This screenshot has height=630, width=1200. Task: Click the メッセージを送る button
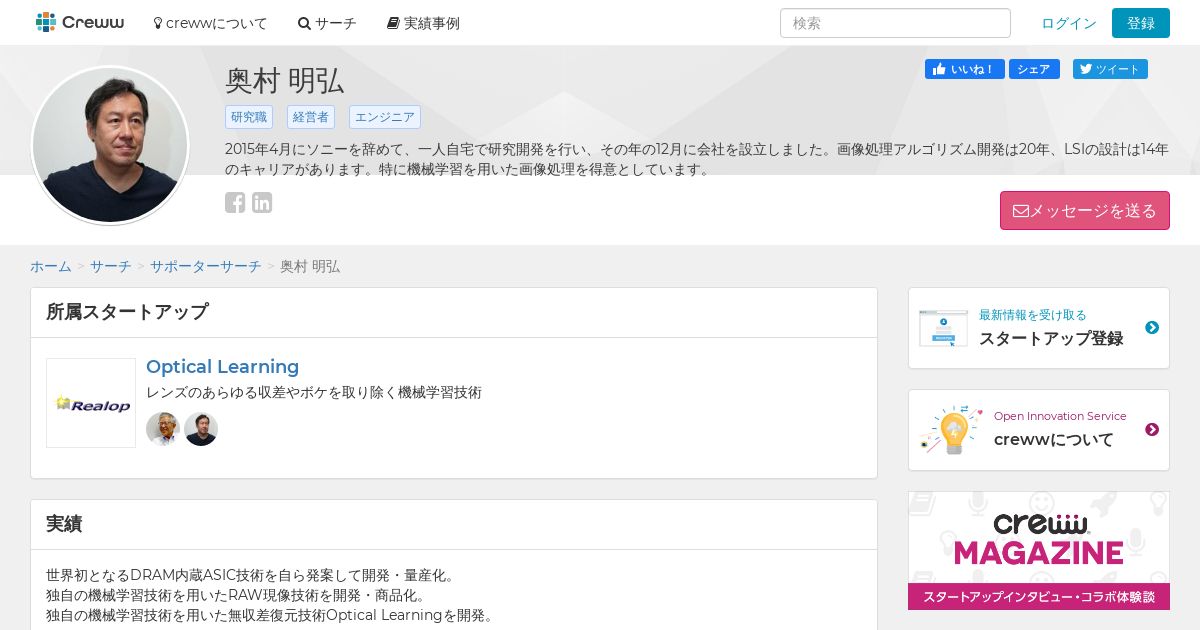[1085, 211]
